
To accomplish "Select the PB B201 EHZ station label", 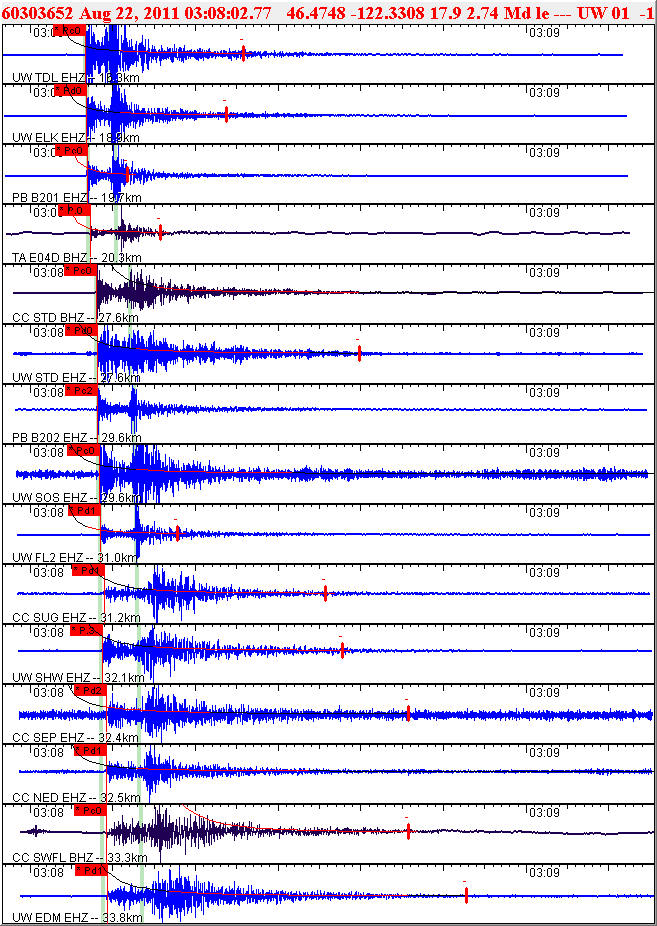I will [77, 197].
